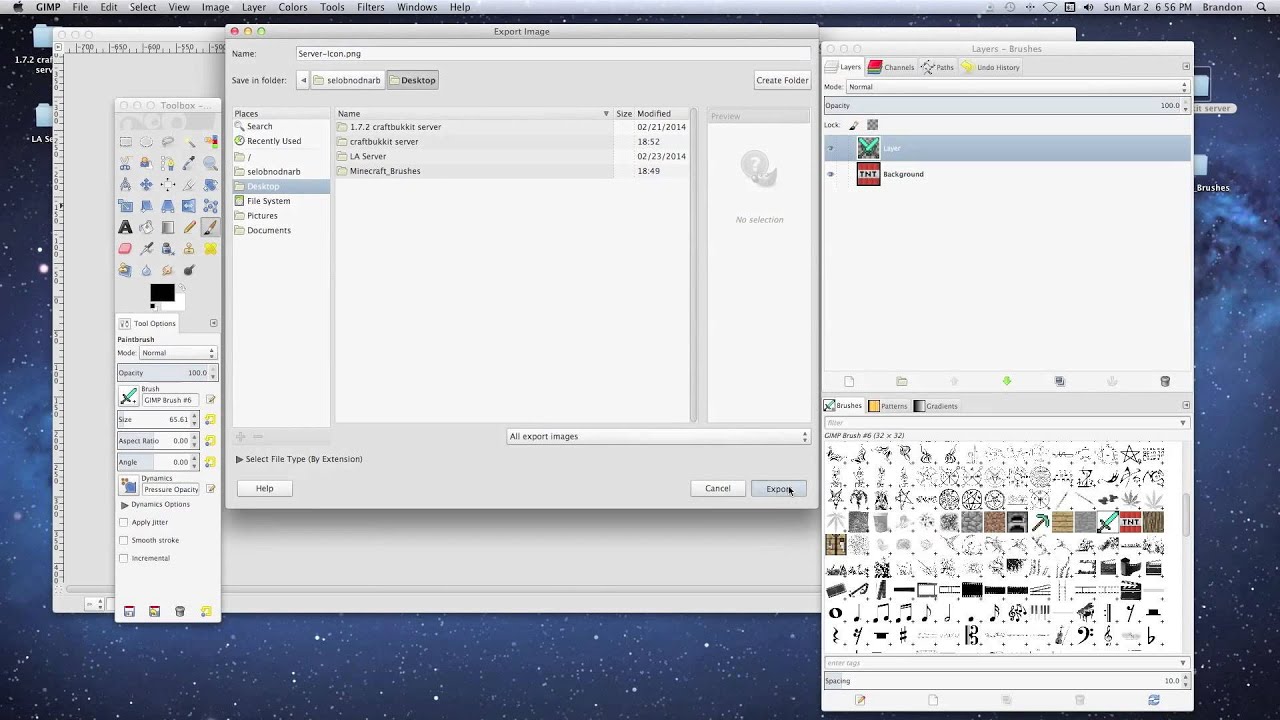Open the All export images filter dropdown

658,436
